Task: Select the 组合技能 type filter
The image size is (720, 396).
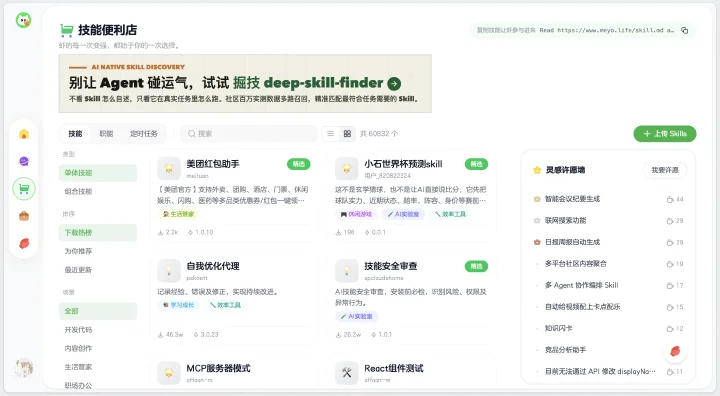Action: (x=98, y=192)
